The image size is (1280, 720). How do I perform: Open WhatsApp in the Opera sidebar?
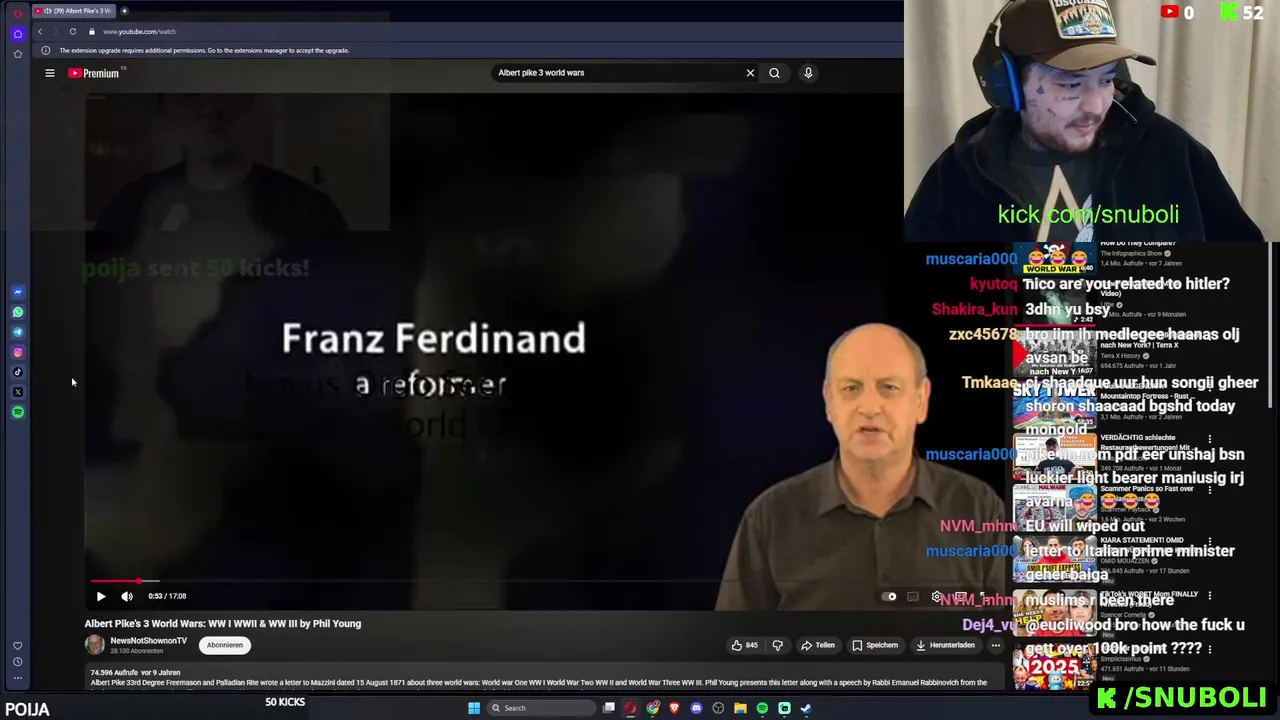(18, 312)
